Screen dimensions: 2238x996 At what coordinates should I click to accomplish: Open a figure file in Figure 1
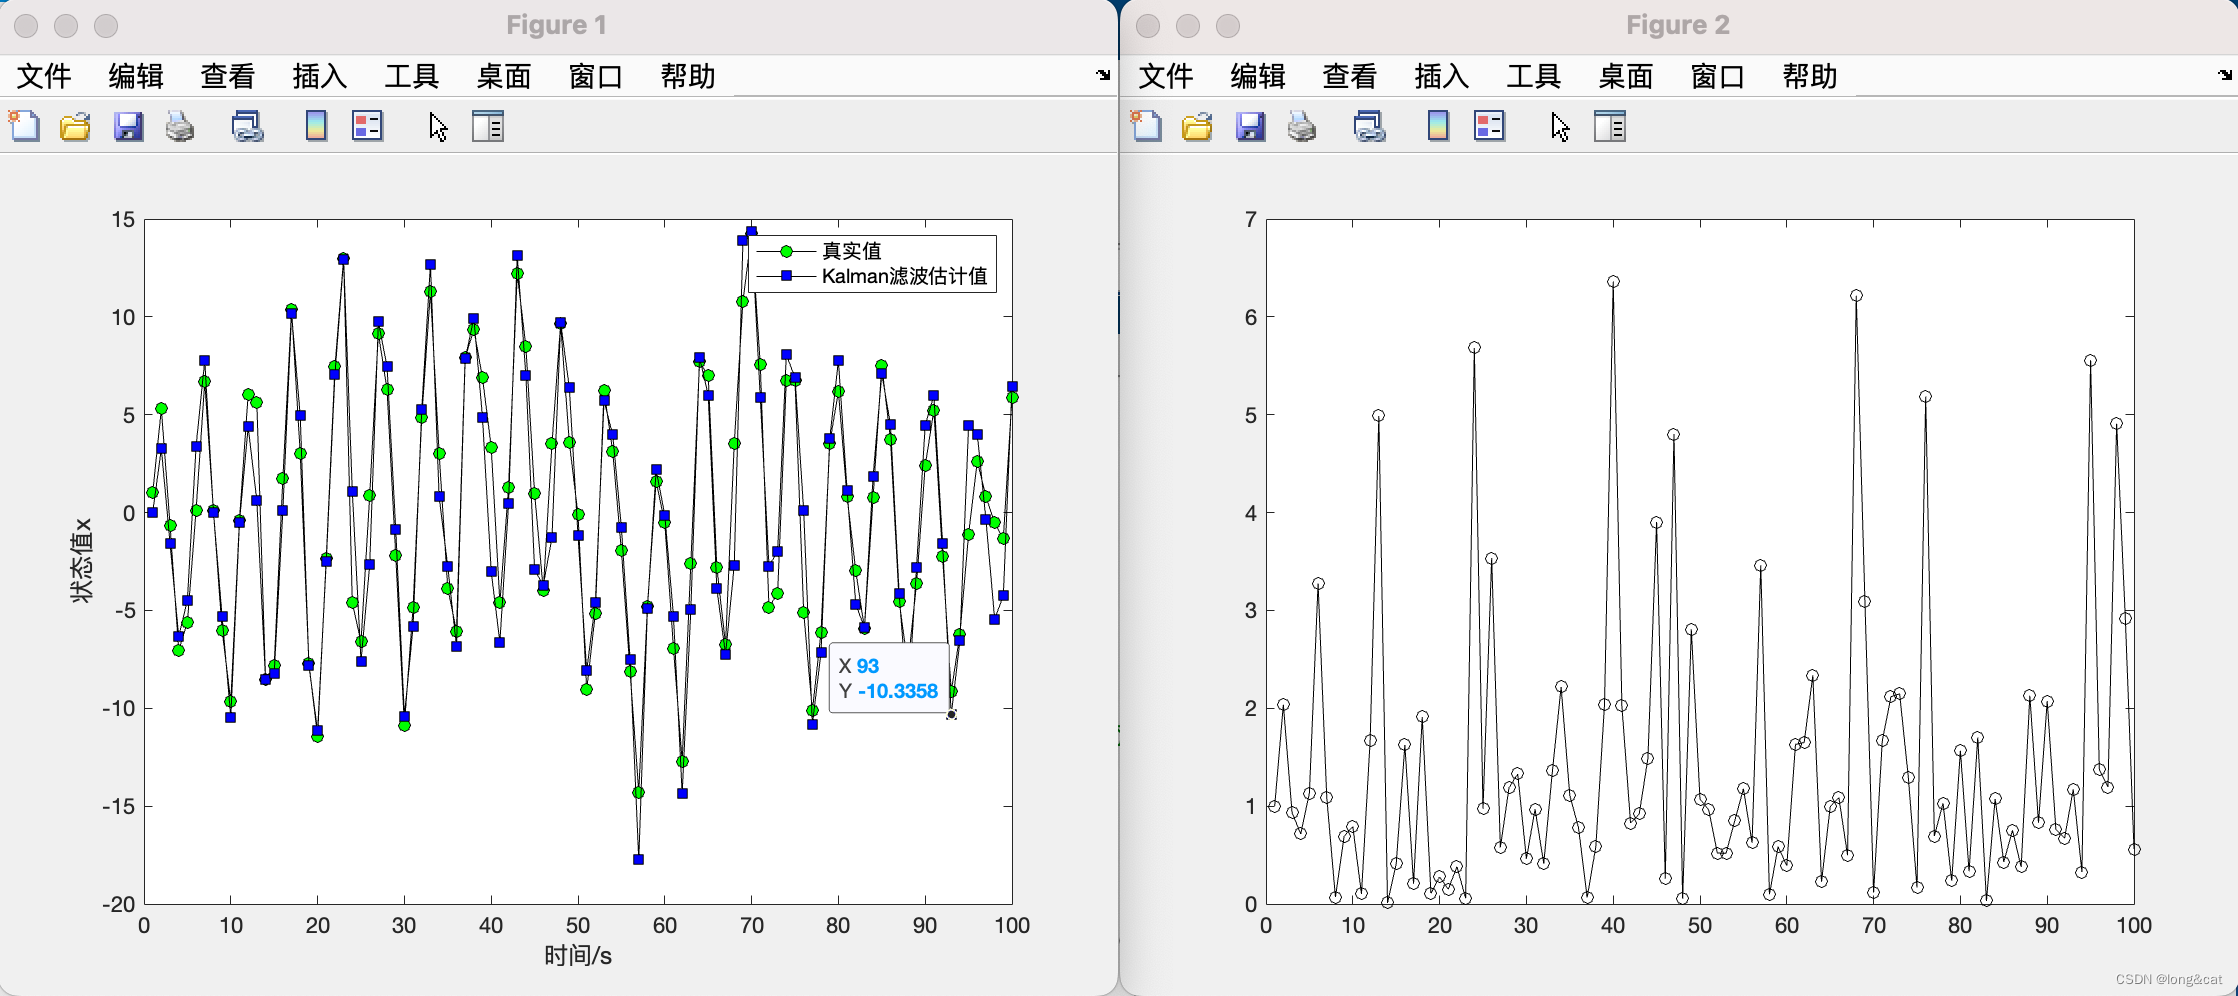click(75, 127)
